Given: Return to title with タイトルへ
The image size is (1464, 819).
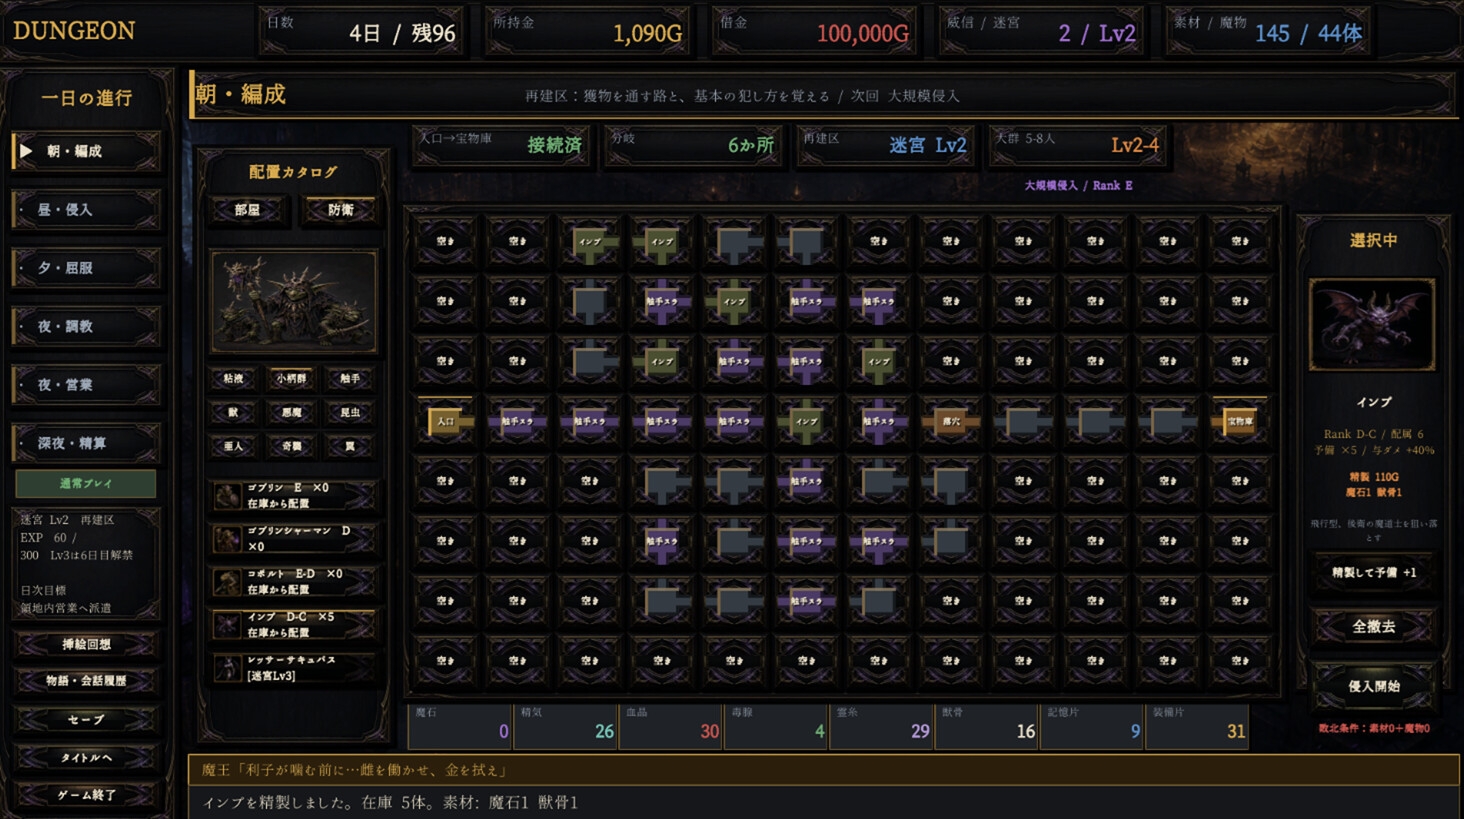Looking at the screenshot, I should coord(86,757).
